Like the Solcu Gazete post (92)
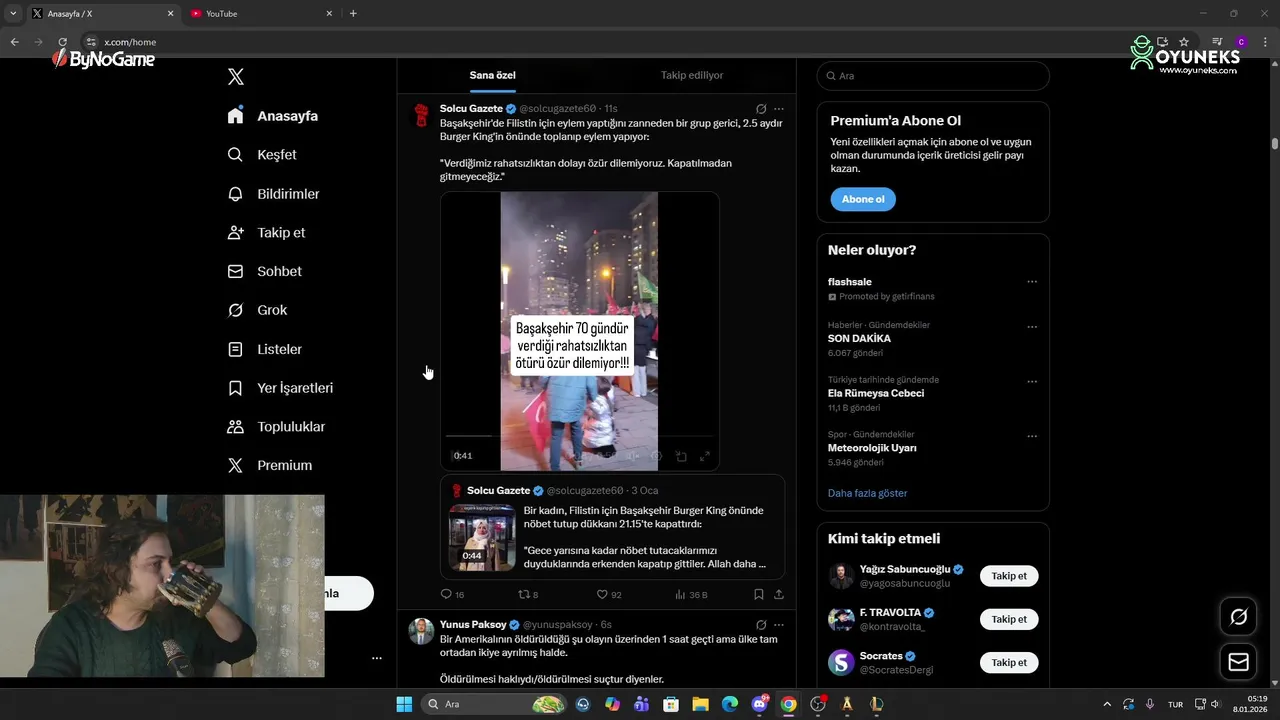Viewport: 1280px width, 720px height. point(609,594)
